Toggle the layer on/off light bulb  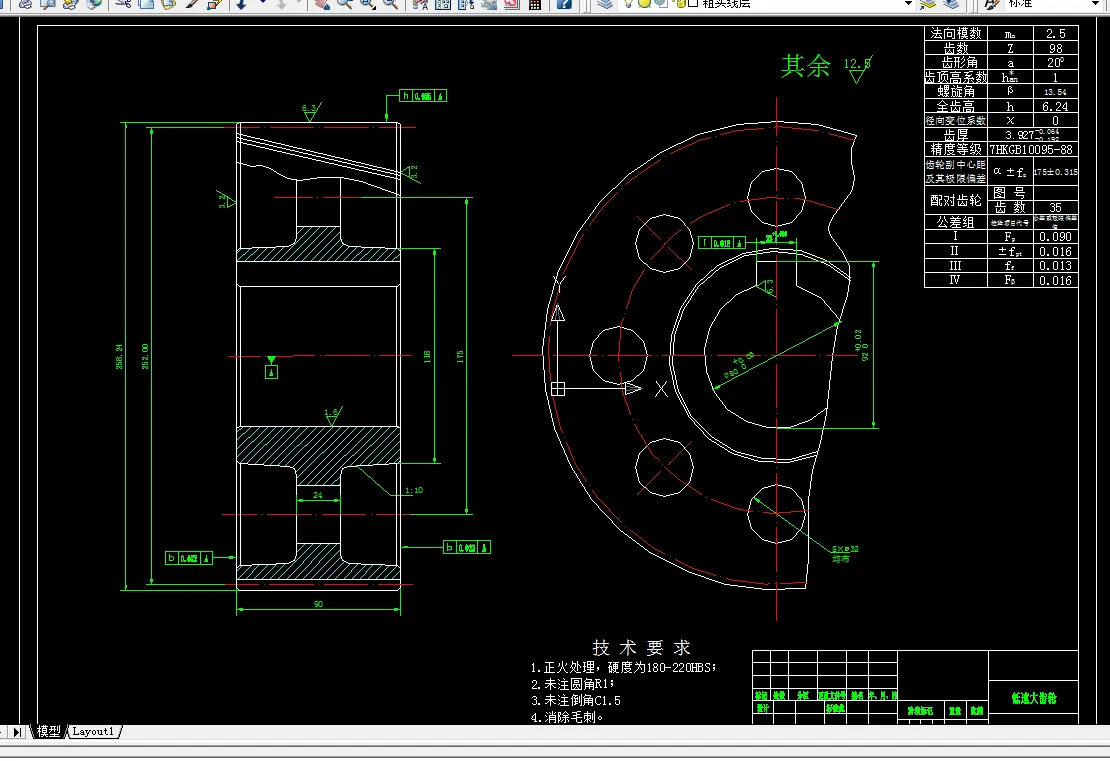point(628,4)
